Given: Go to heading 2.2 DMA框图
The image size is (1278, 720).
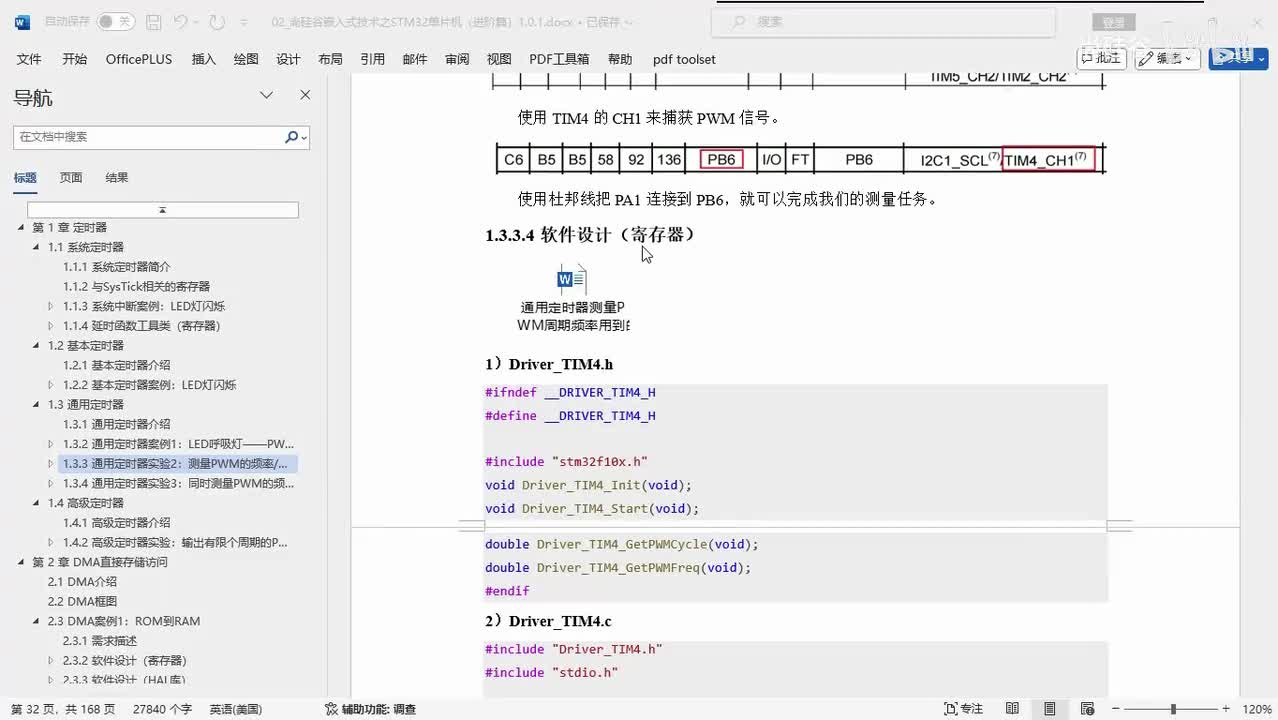Looking at the screenshot, I should [x=82, y=601].
